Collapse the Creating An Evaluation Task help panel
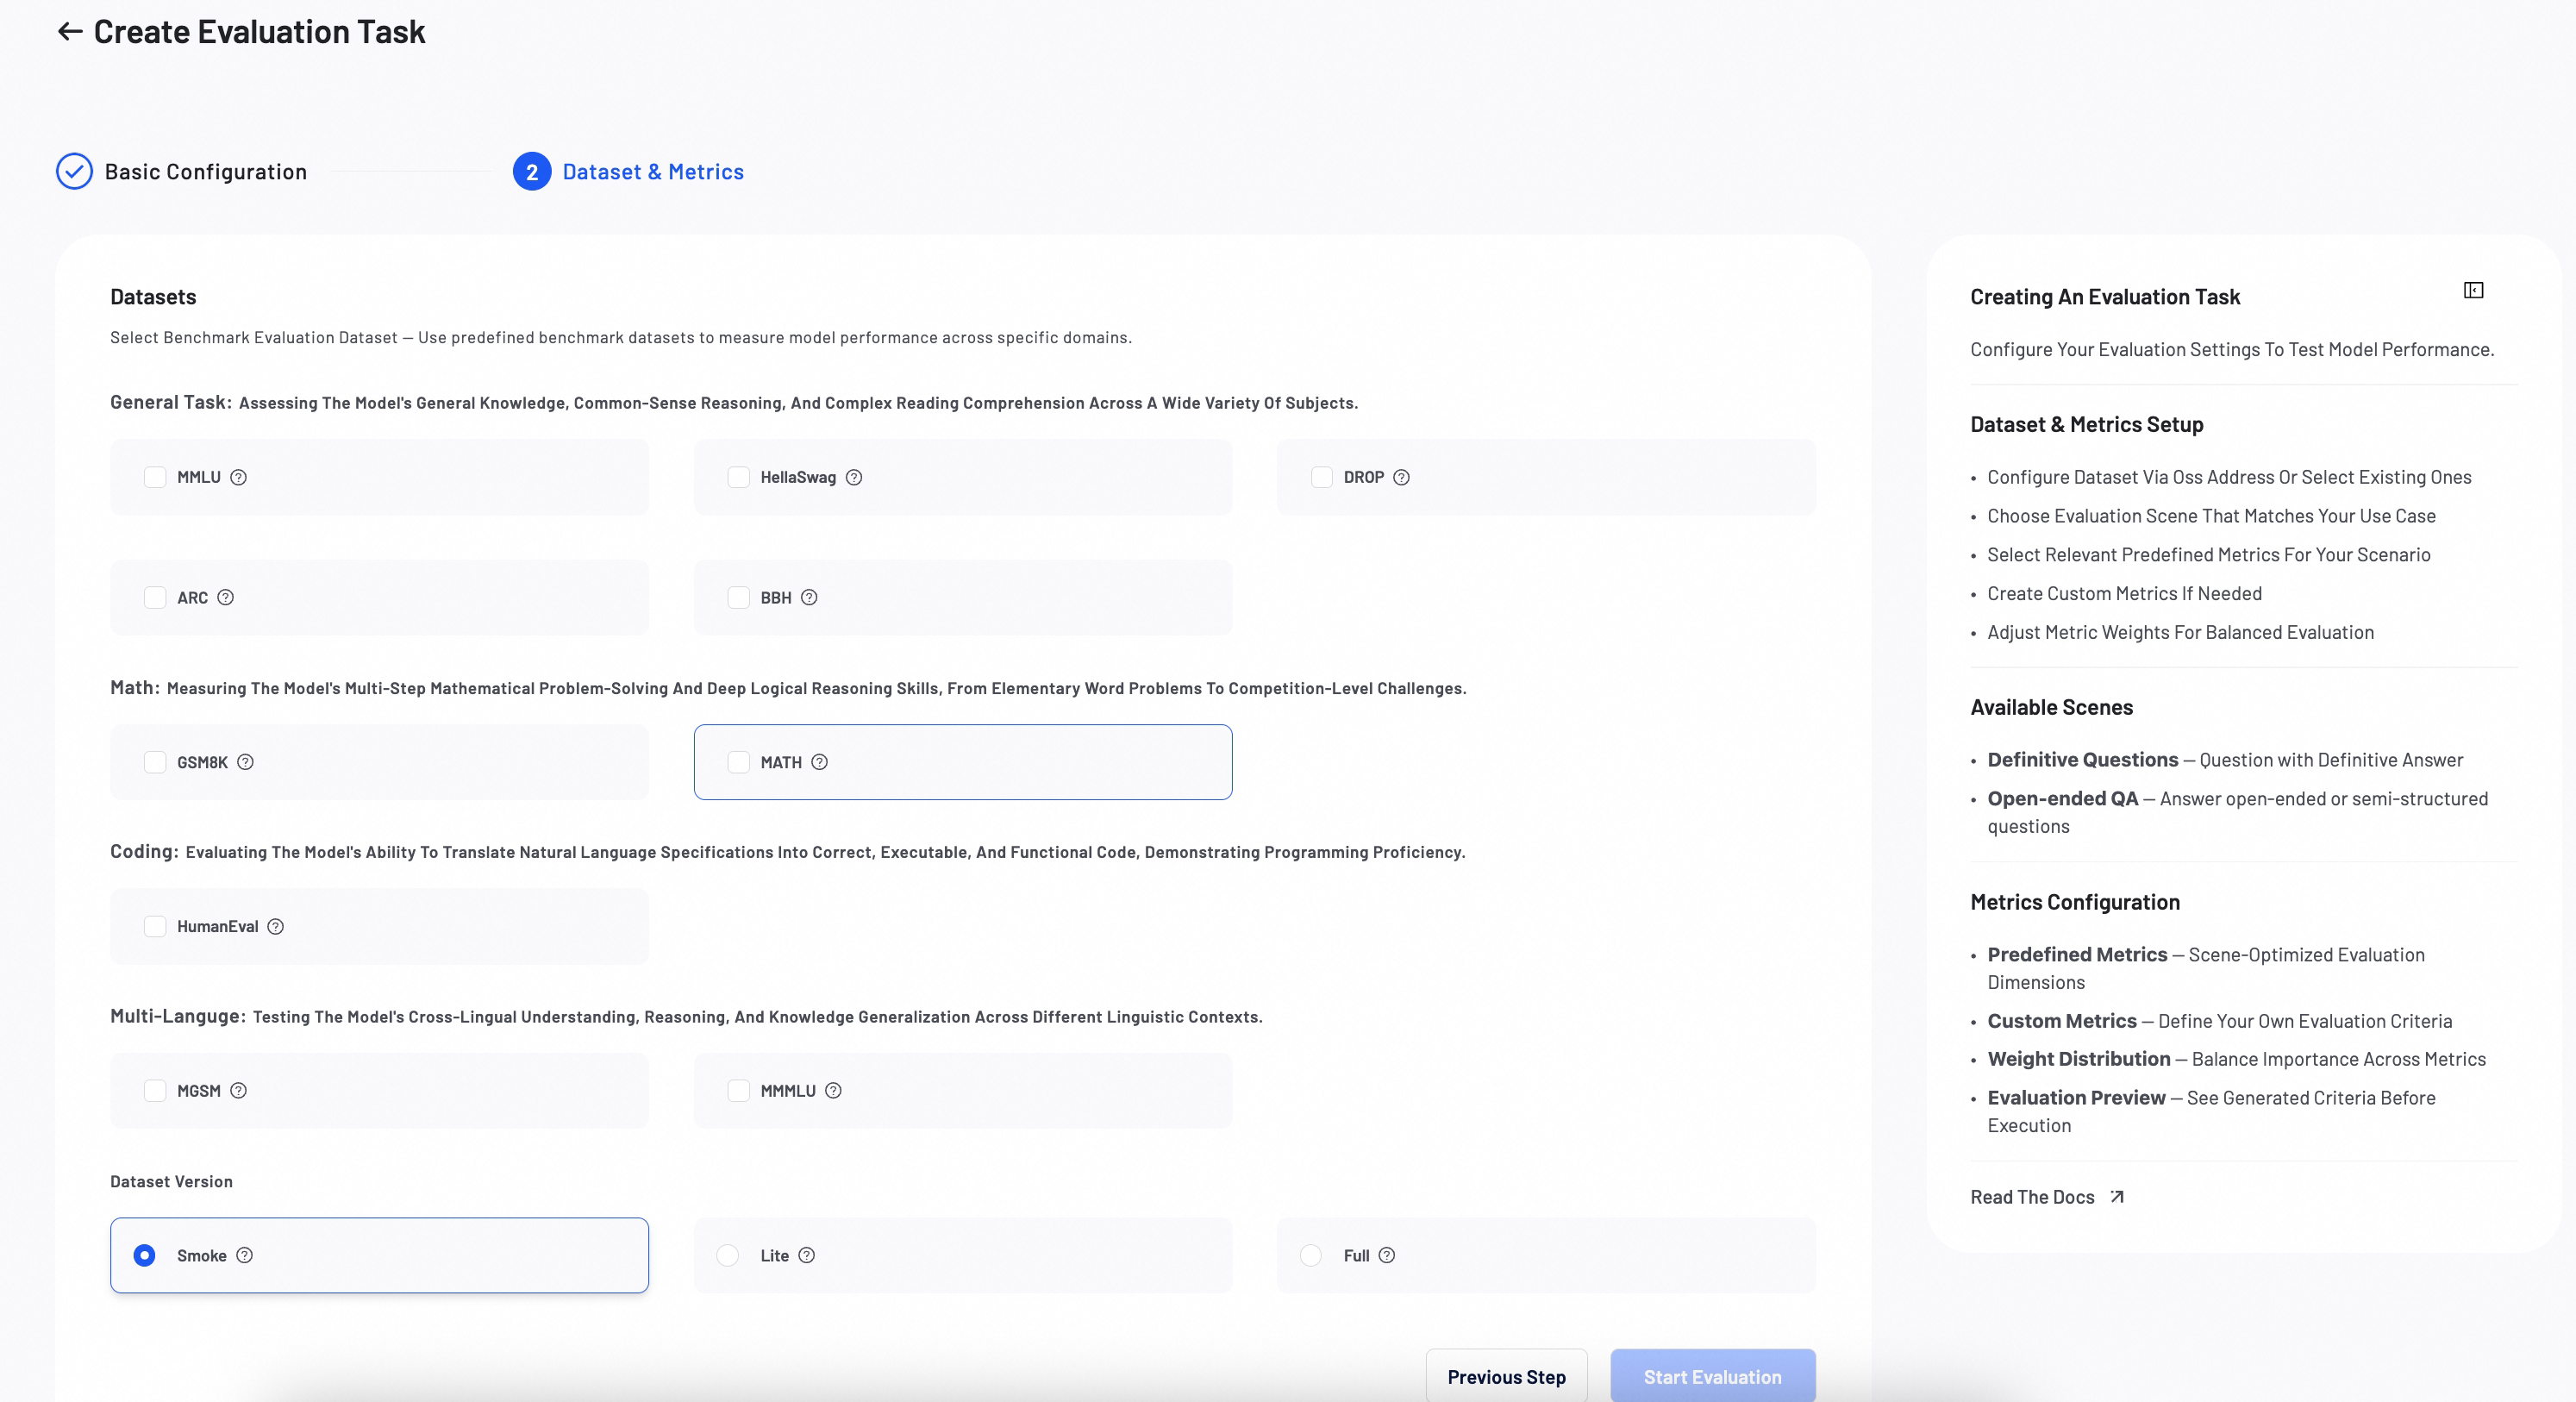This screenshot has width=2576, height=1402. point(2473,290)
